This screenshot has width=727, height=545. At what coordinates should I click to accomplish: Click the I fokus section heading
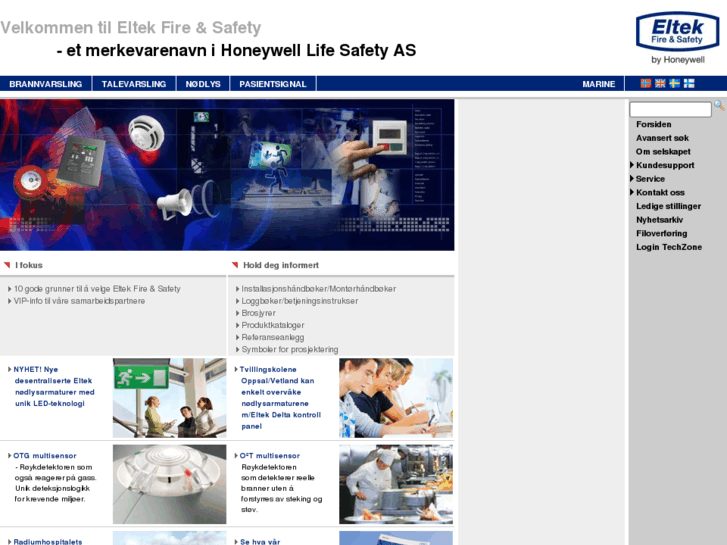28,265
